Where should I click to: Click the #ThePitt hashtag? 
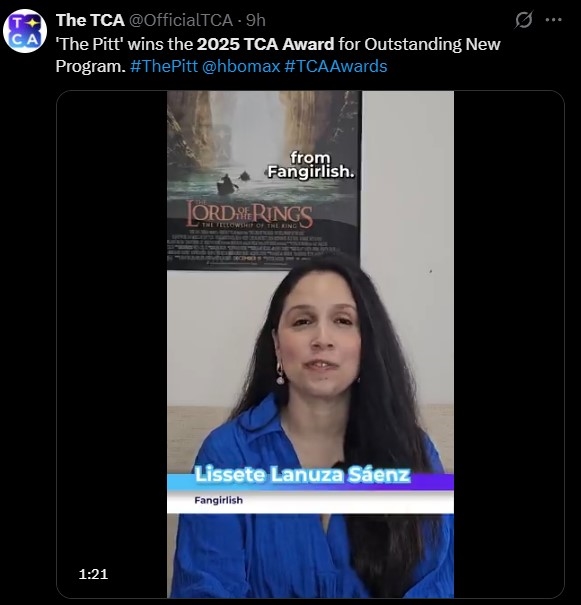coord(164,66)
